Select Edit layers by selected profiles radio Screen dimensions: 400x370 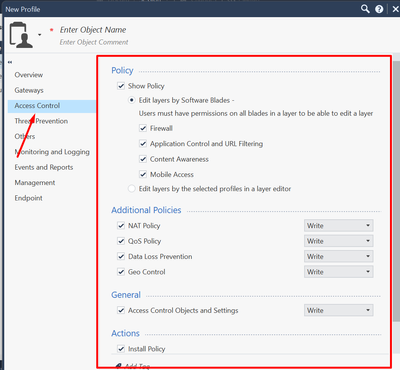pyautogui.click(x=132, y=189)
